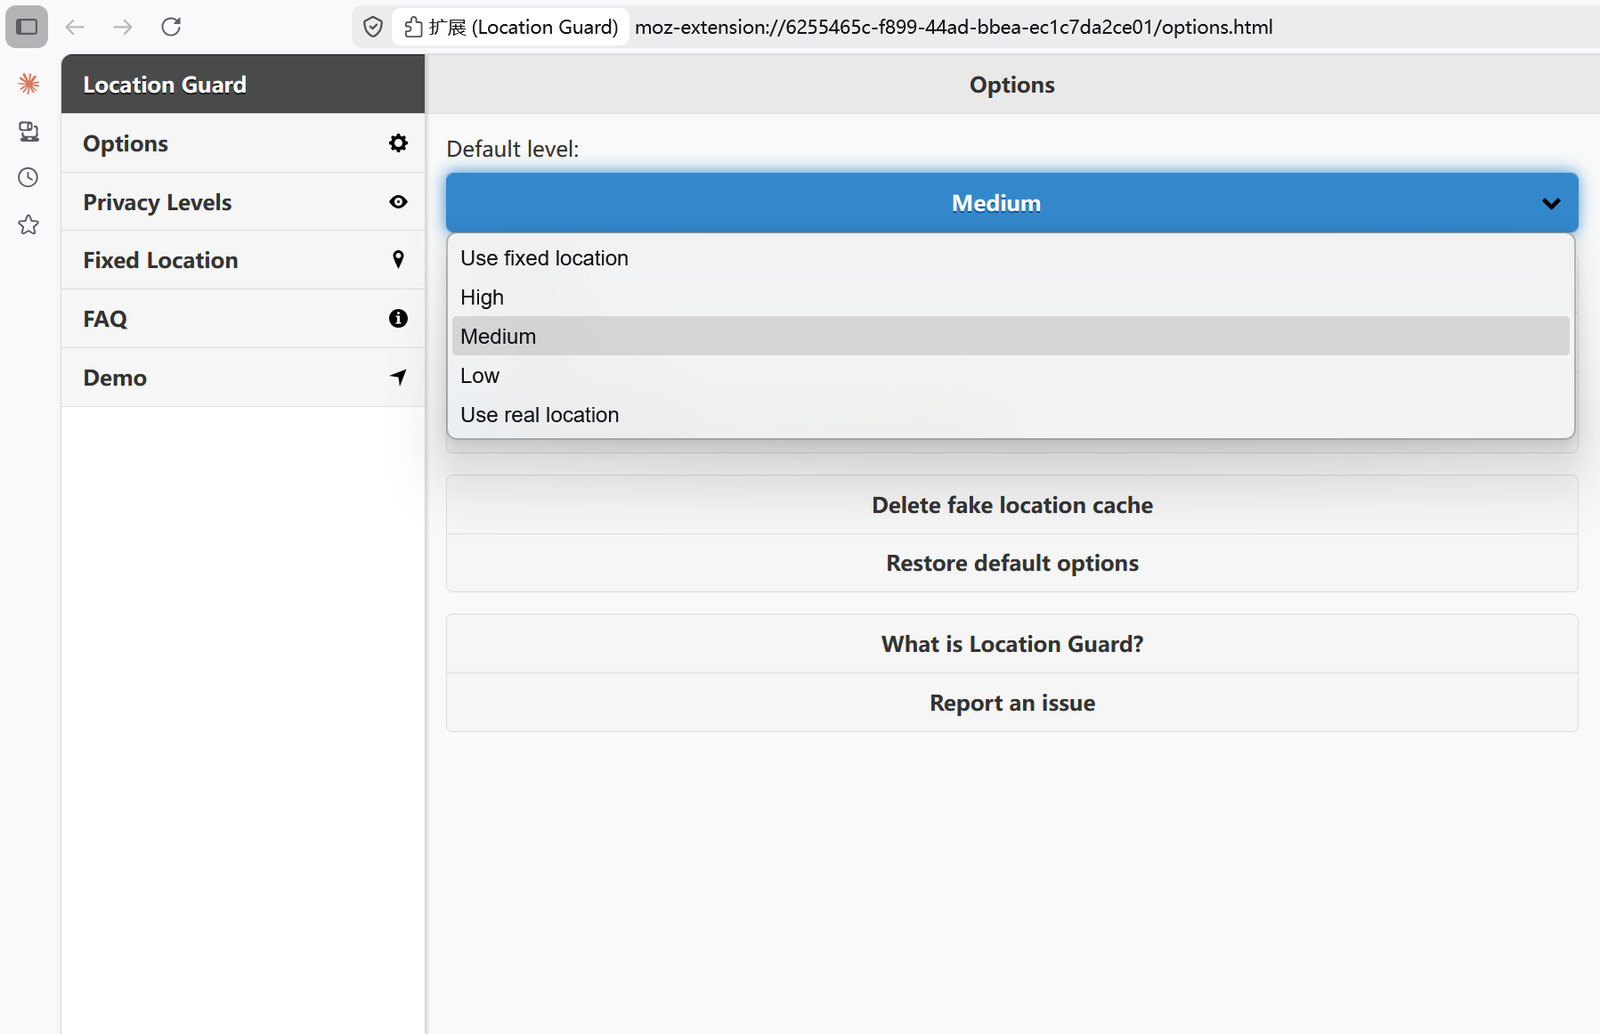Click the (Location Guard) extension label
This screenshot has width=1600, height=1034.
click(x=545, y=27)
